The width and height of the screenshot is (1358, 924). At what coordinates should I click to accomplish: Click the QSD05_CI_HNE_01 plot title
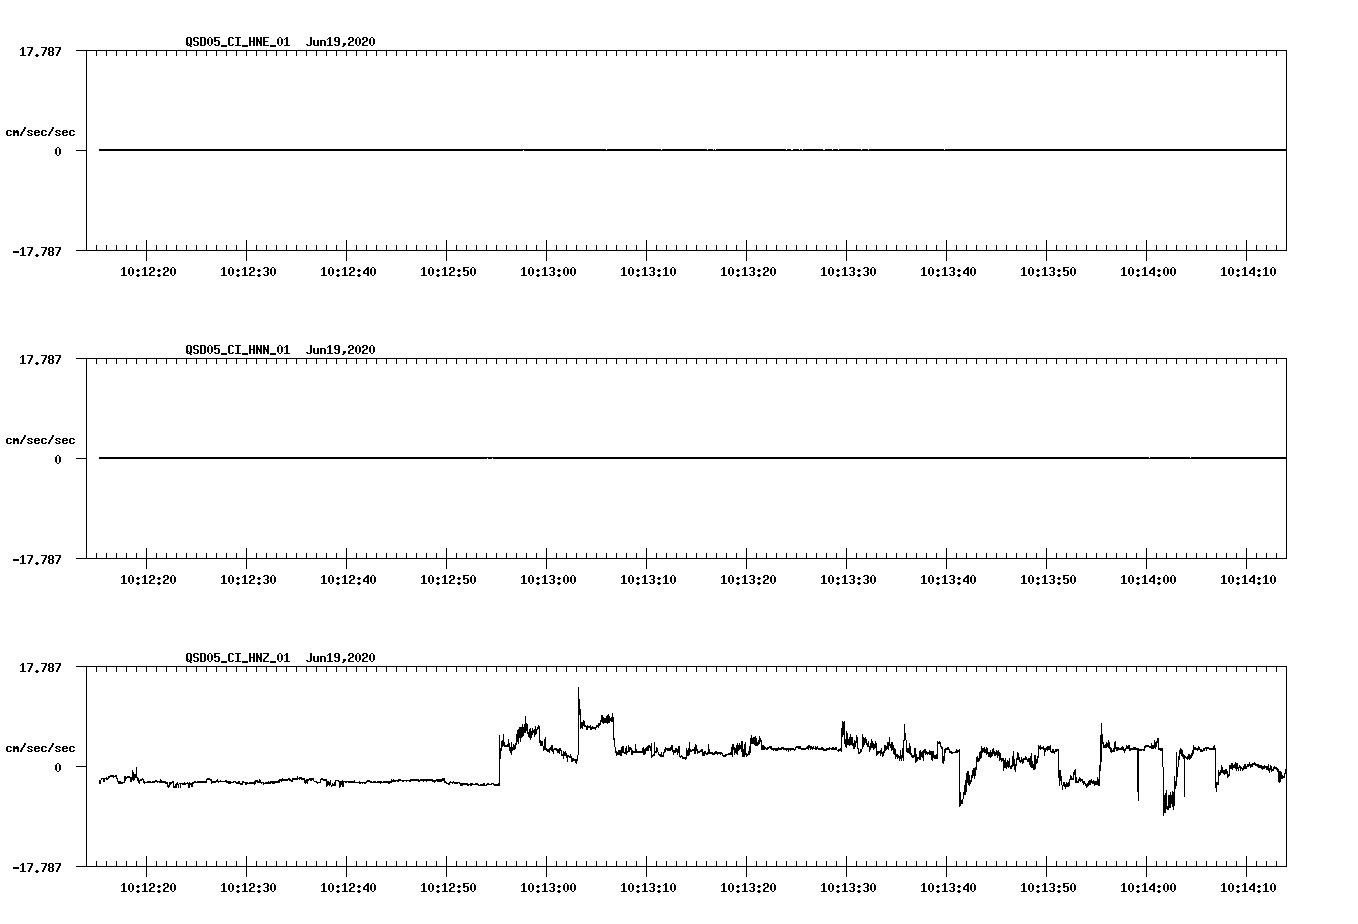[x=280, y=42]
